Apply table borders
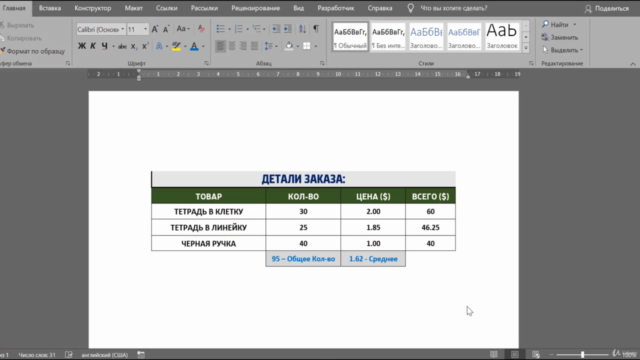Image resolution: width=640 pixels, height=360 pixels. pos(307,46)
